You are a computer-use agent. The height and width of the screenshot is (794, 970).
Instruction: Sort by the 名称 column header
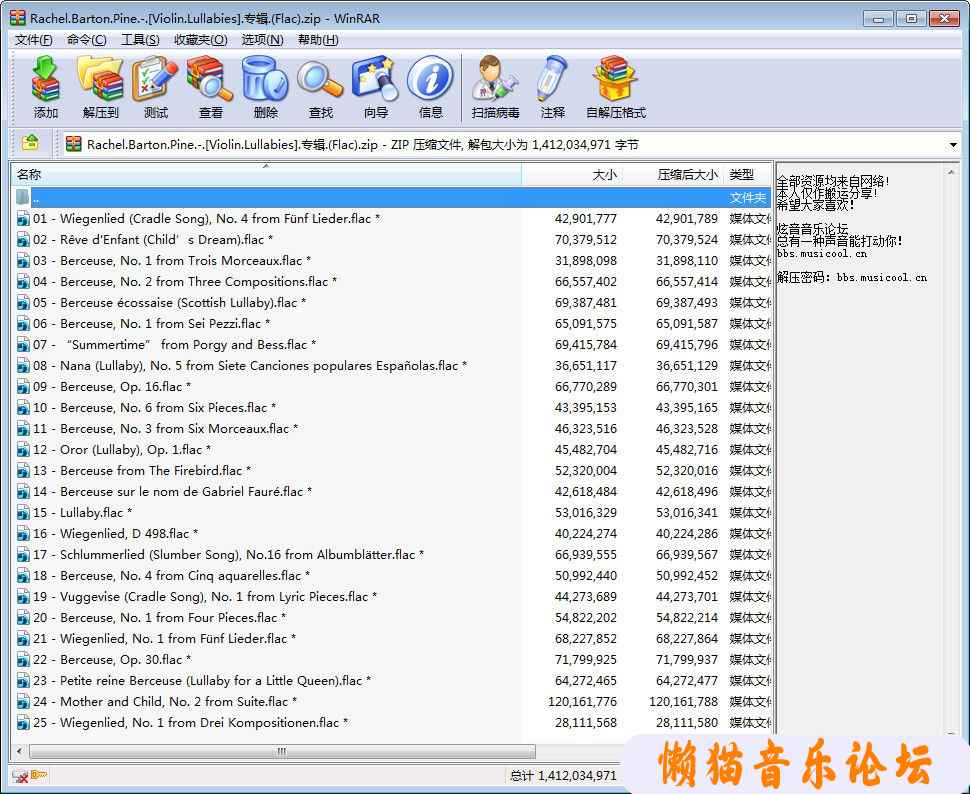tap(266, 175)
